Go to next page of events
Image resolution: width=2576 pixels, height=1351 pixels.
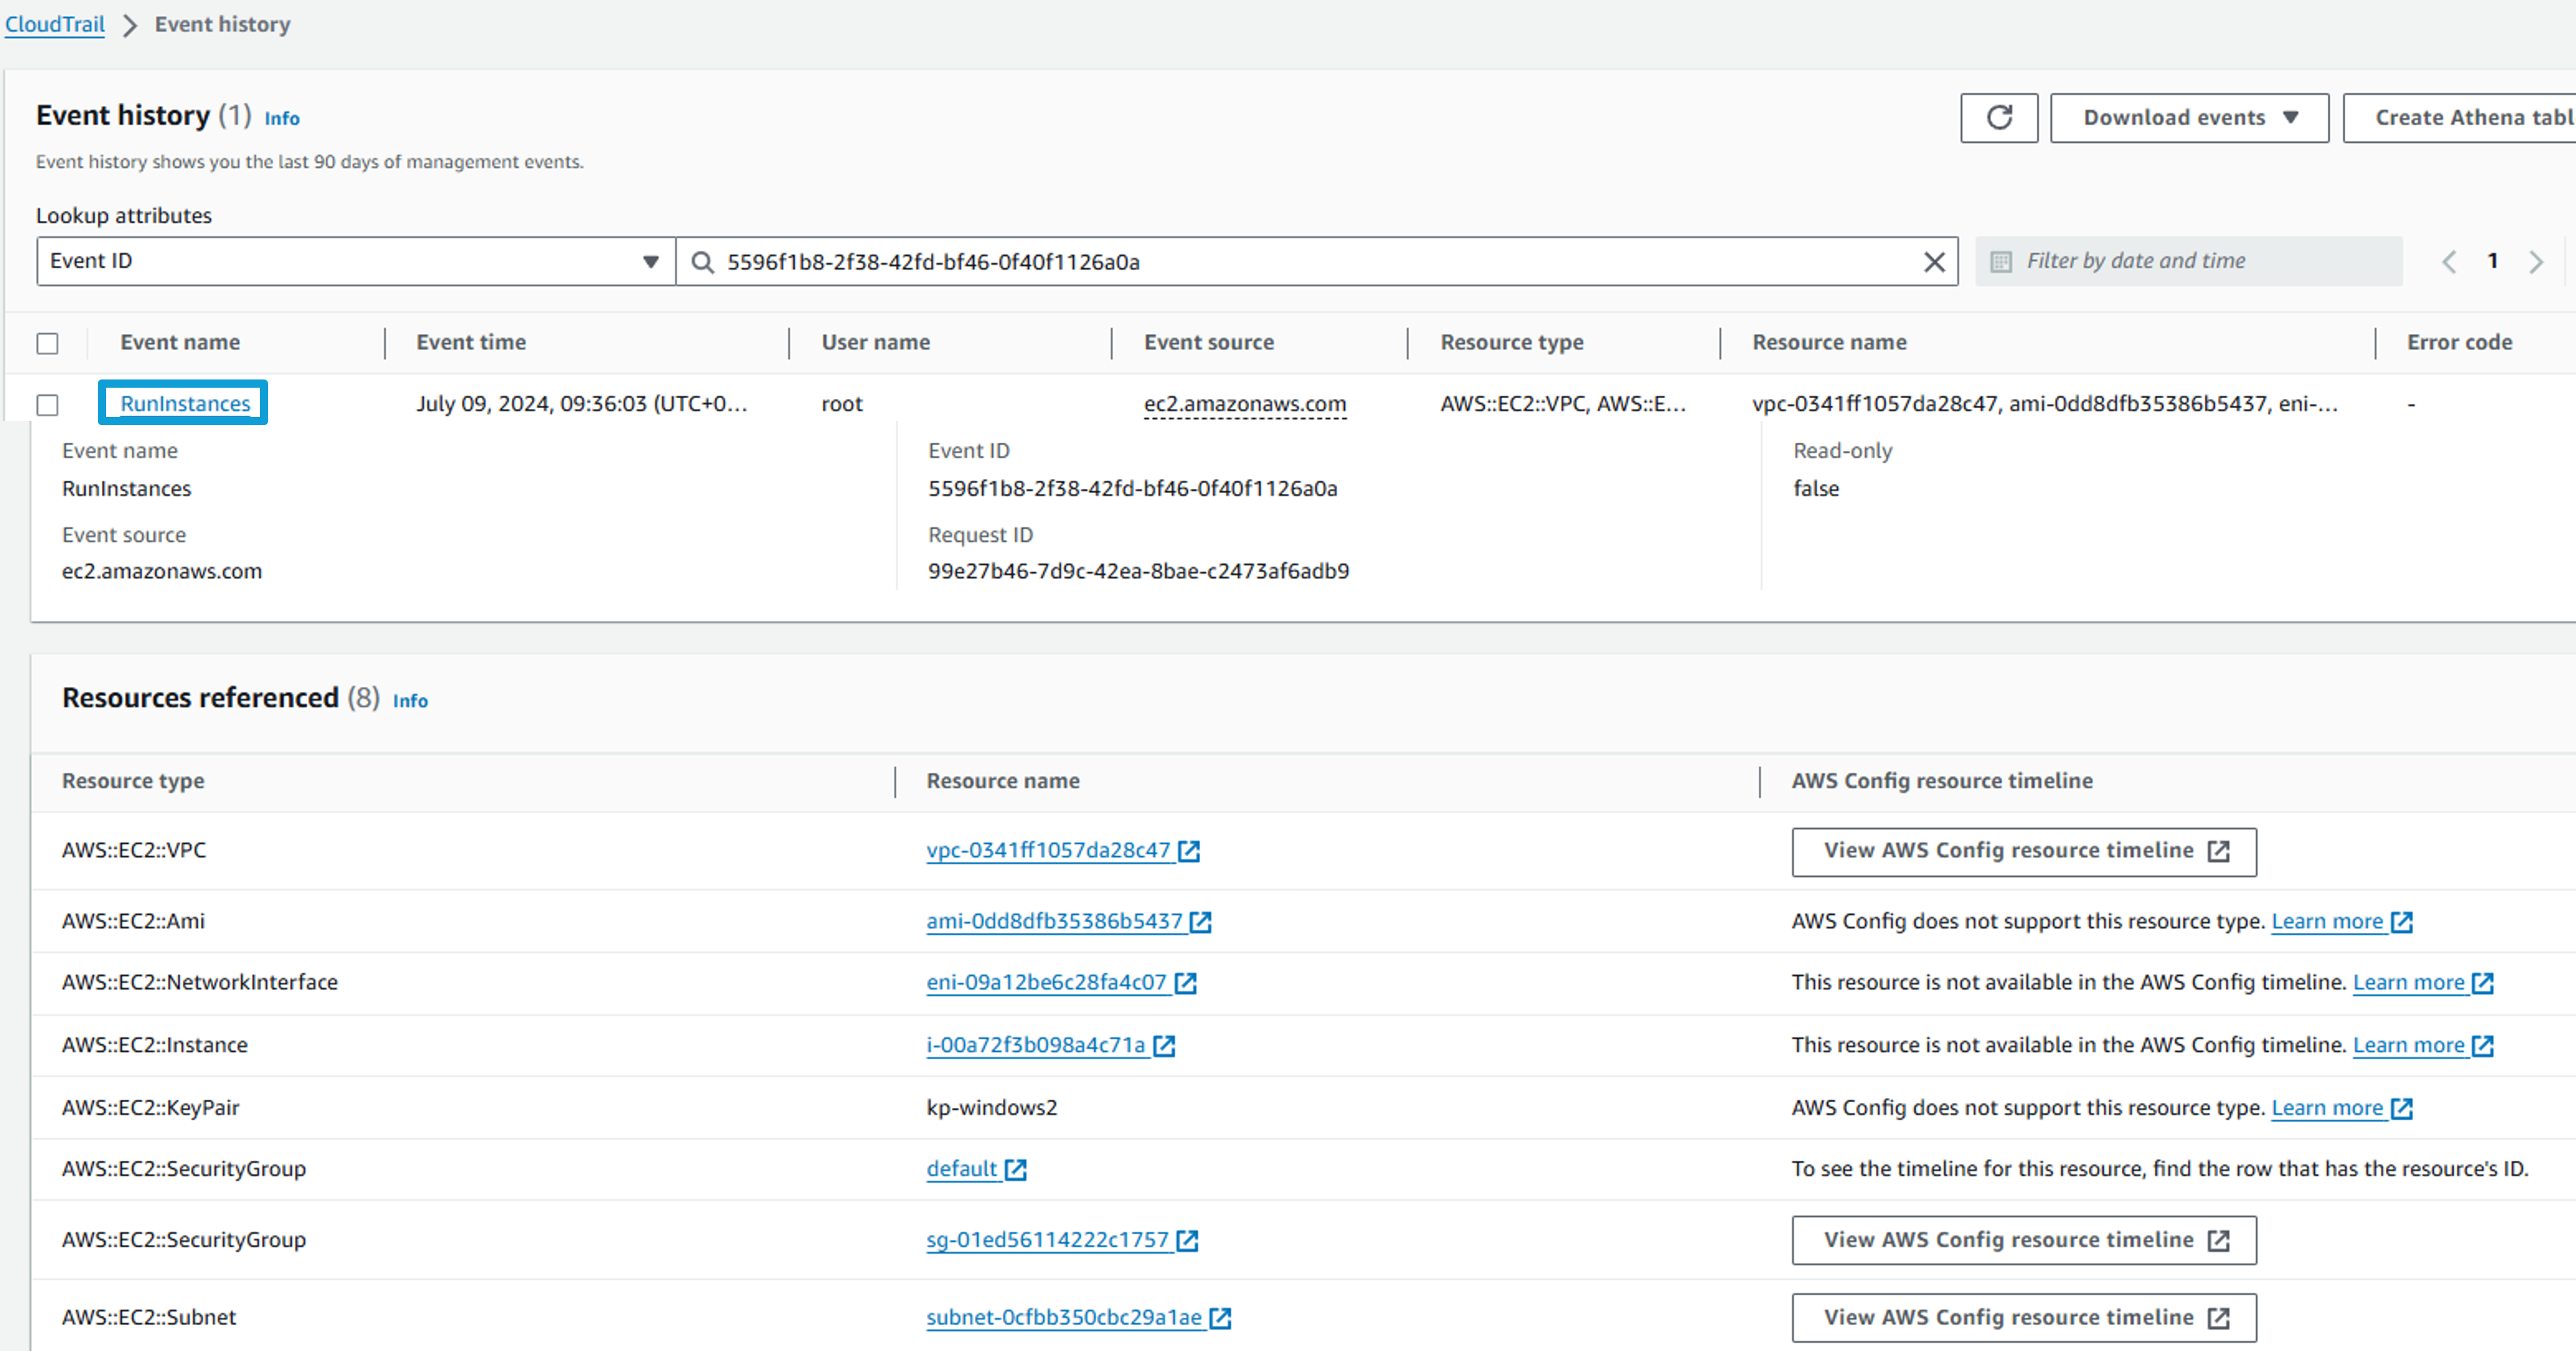click(x=2536, y=262)
